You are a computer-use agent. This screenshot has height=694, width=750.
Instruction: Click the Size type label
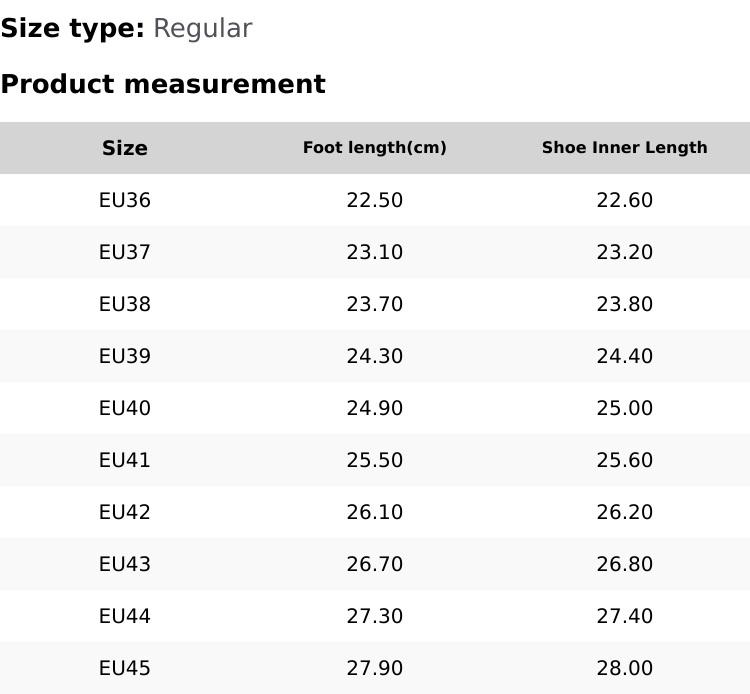[x=72, y=29]
